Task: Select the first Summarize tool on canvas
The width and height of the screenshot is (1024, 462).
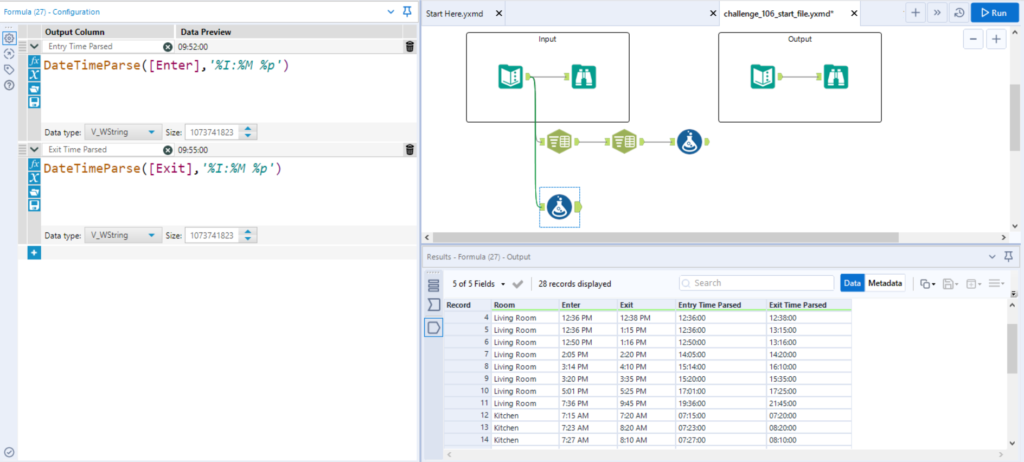Action: pyautogui.click(x=559, y=143)
